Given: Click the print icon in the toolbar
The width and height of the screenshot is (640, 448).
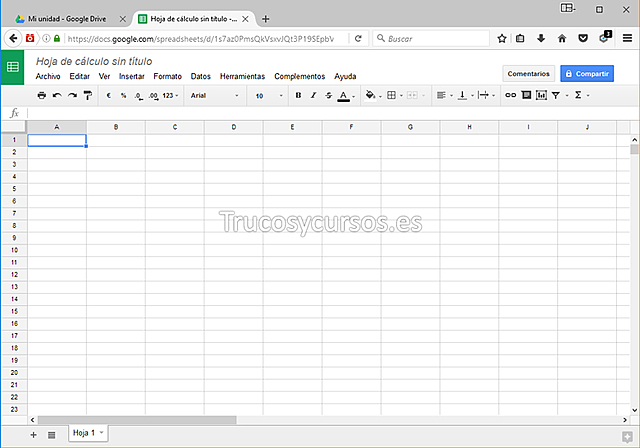Looking at the screenshot, I should click(x=42, y=95).
